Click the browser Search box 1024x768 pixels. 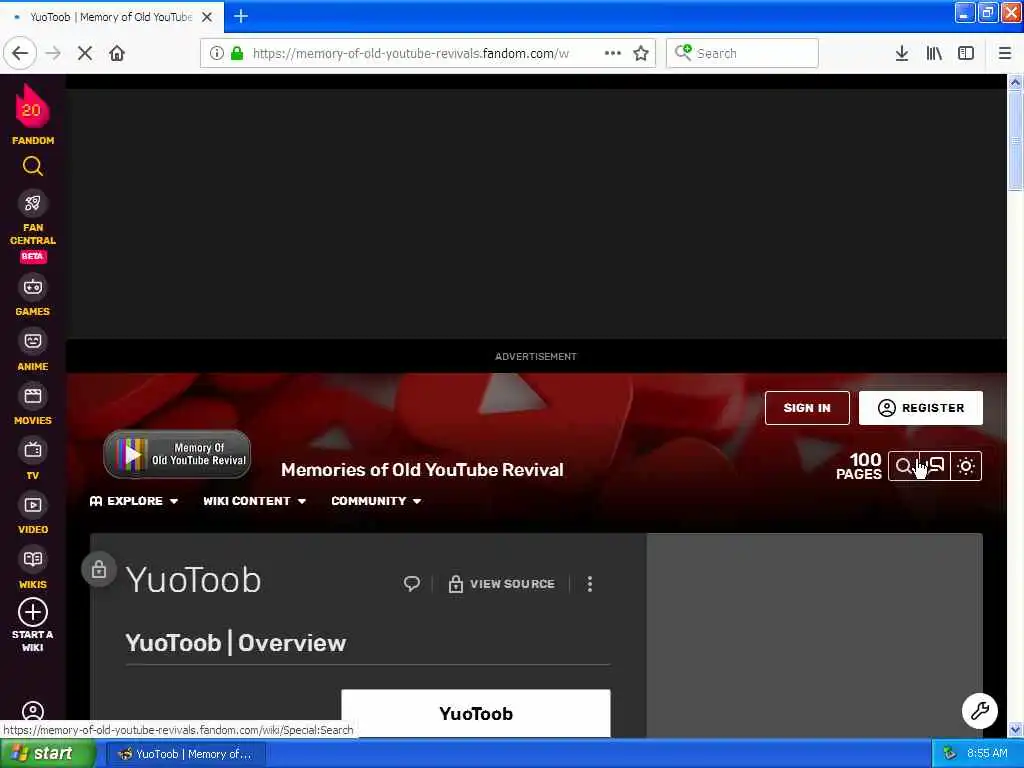742,53
